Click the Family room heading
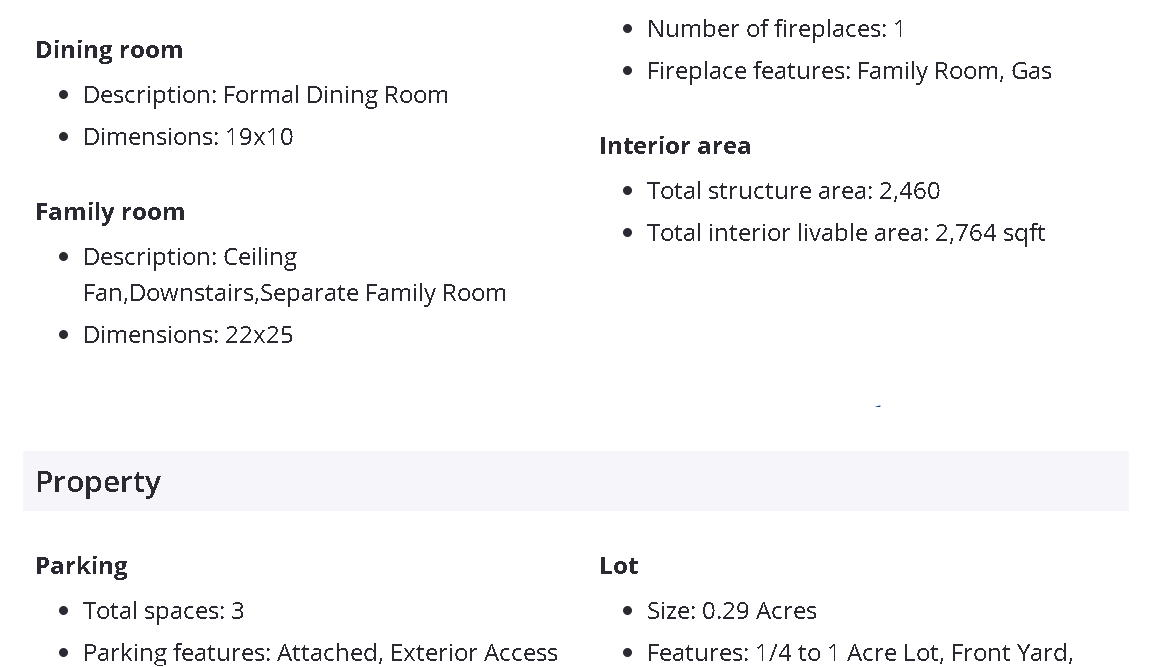Image resolution: width=1164 pixels, height=667 pixels. (110, 212)
